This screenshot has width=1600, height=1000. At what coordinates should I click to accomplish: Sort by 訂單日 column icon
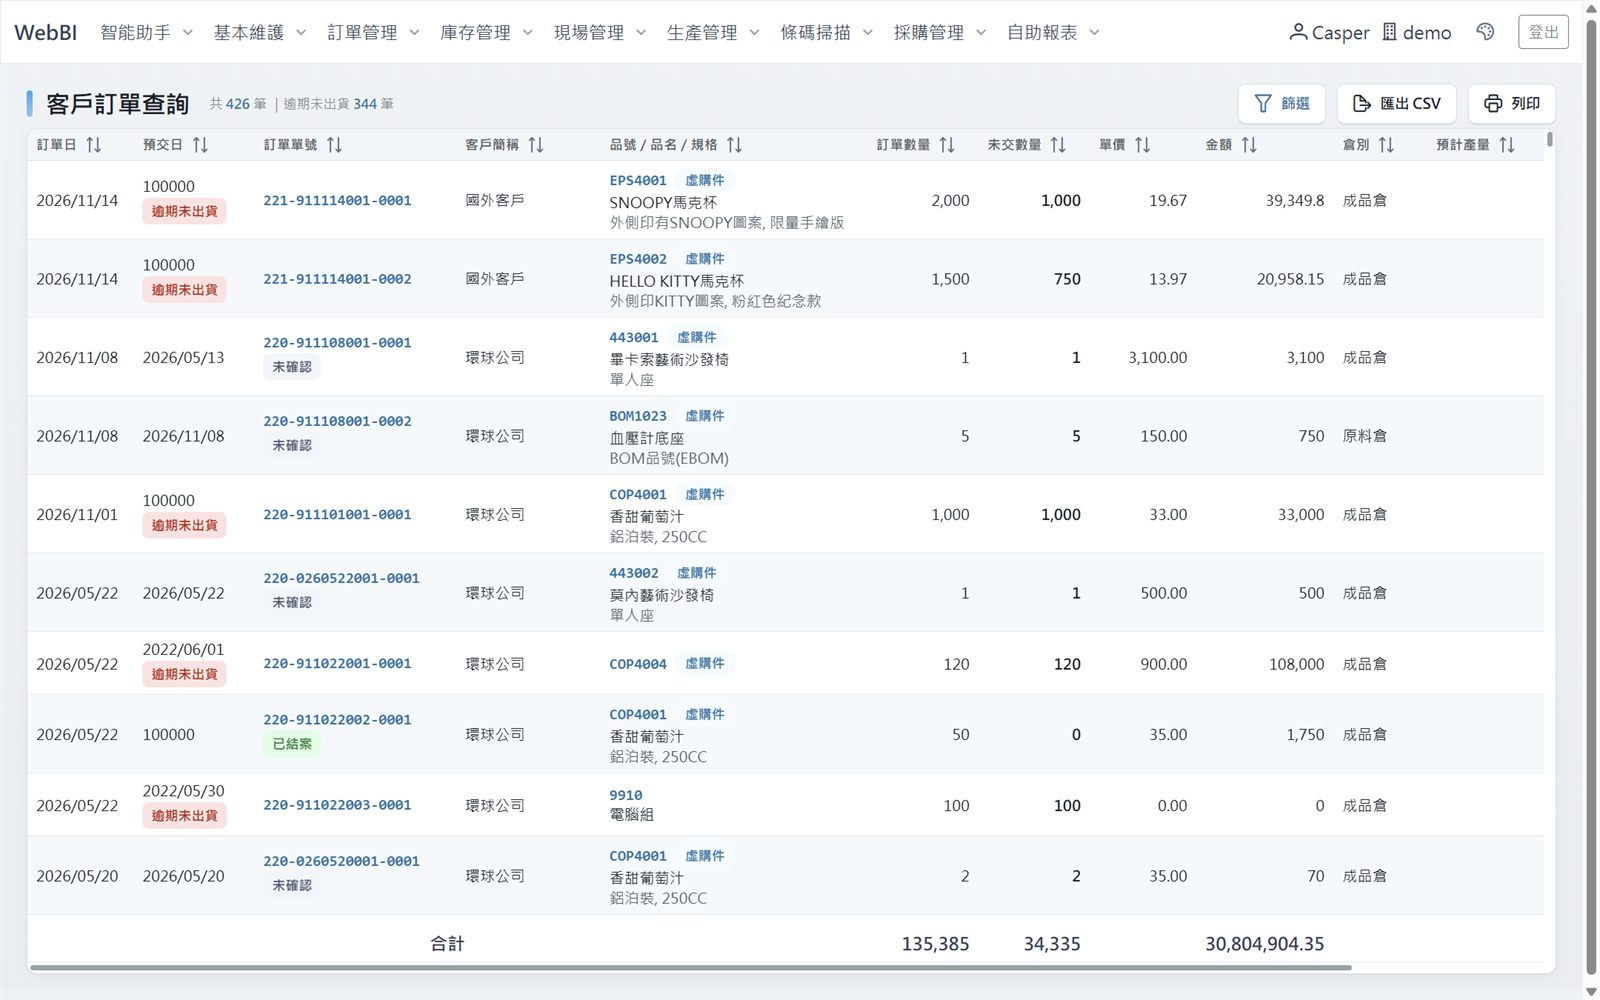point(94,145)
